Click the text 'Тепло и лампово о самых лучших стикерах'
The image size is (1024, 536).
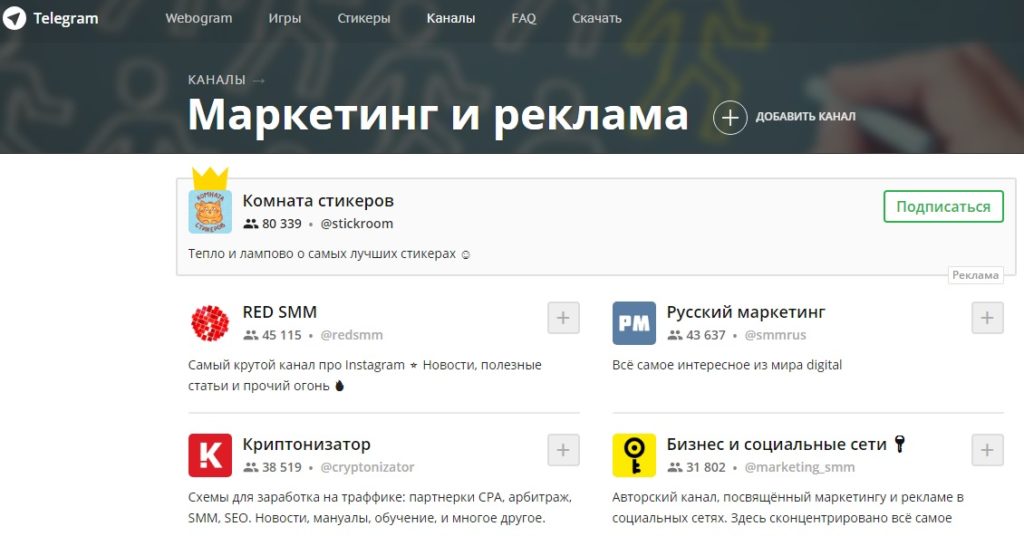coord(322,254)
